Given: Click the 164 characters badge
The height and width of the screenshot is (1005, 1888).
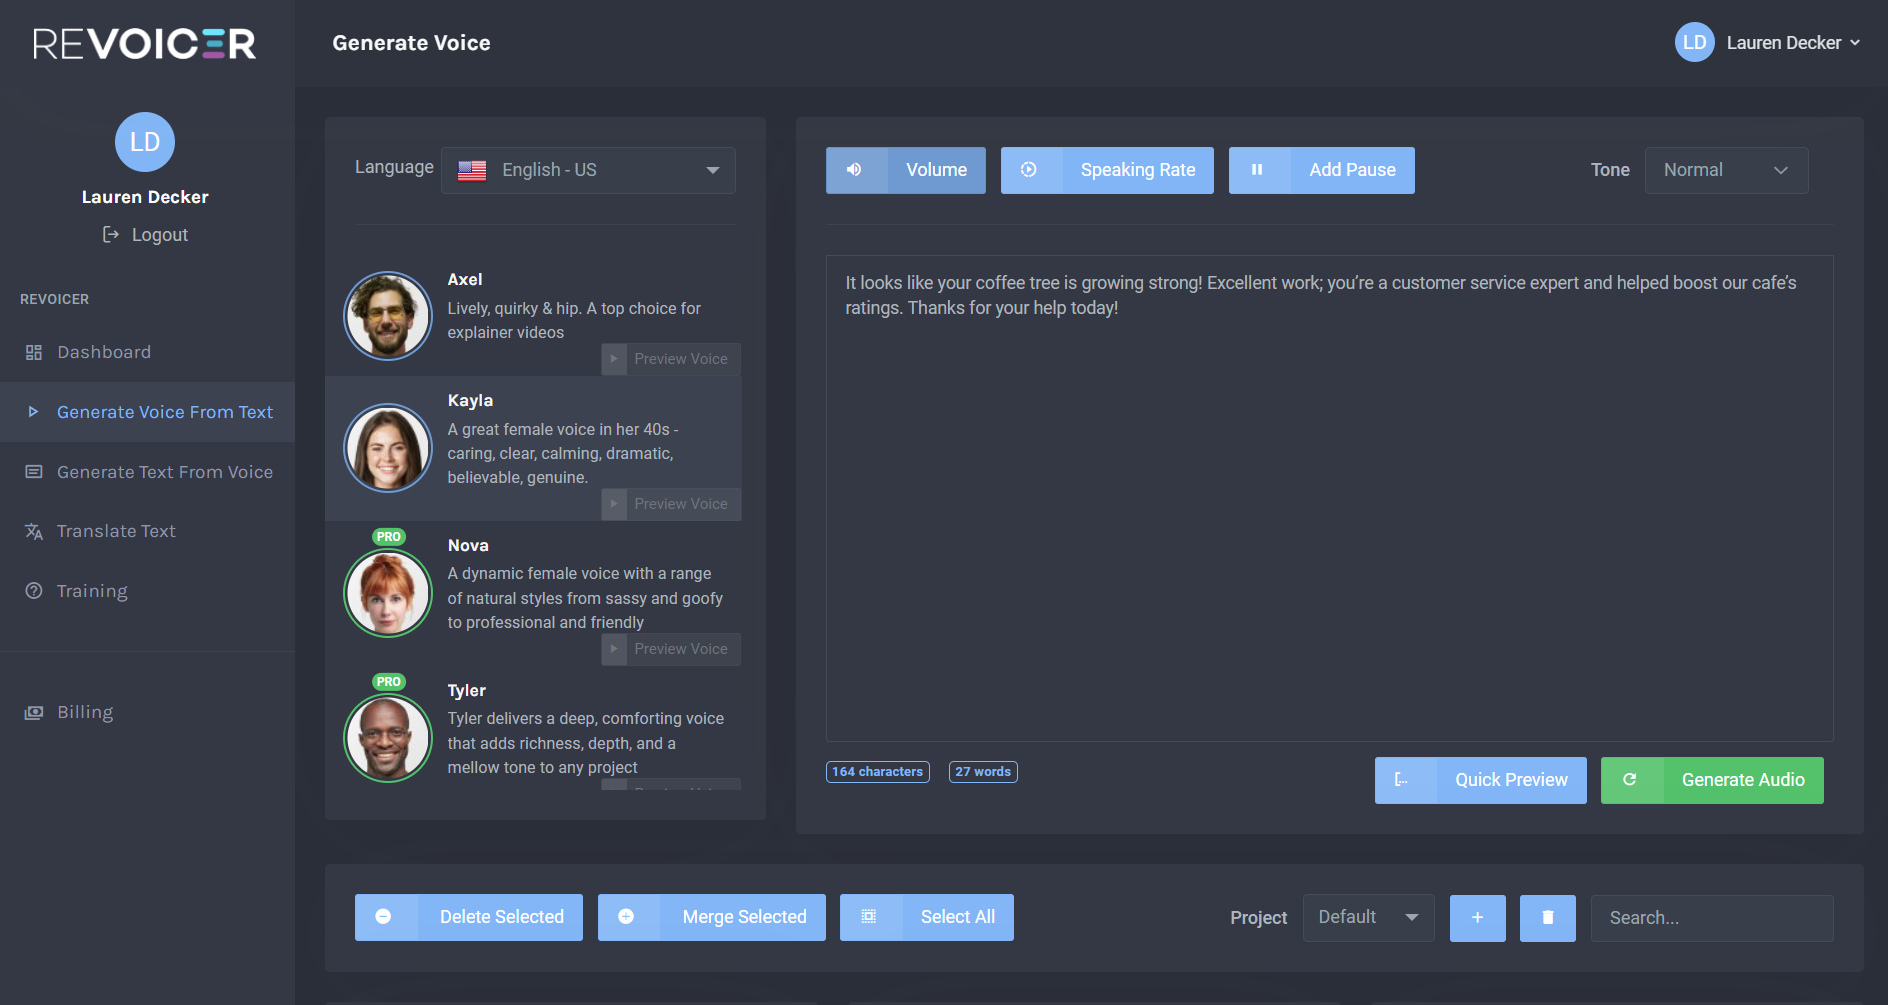Looking at the screenshot, I should 878,772.
